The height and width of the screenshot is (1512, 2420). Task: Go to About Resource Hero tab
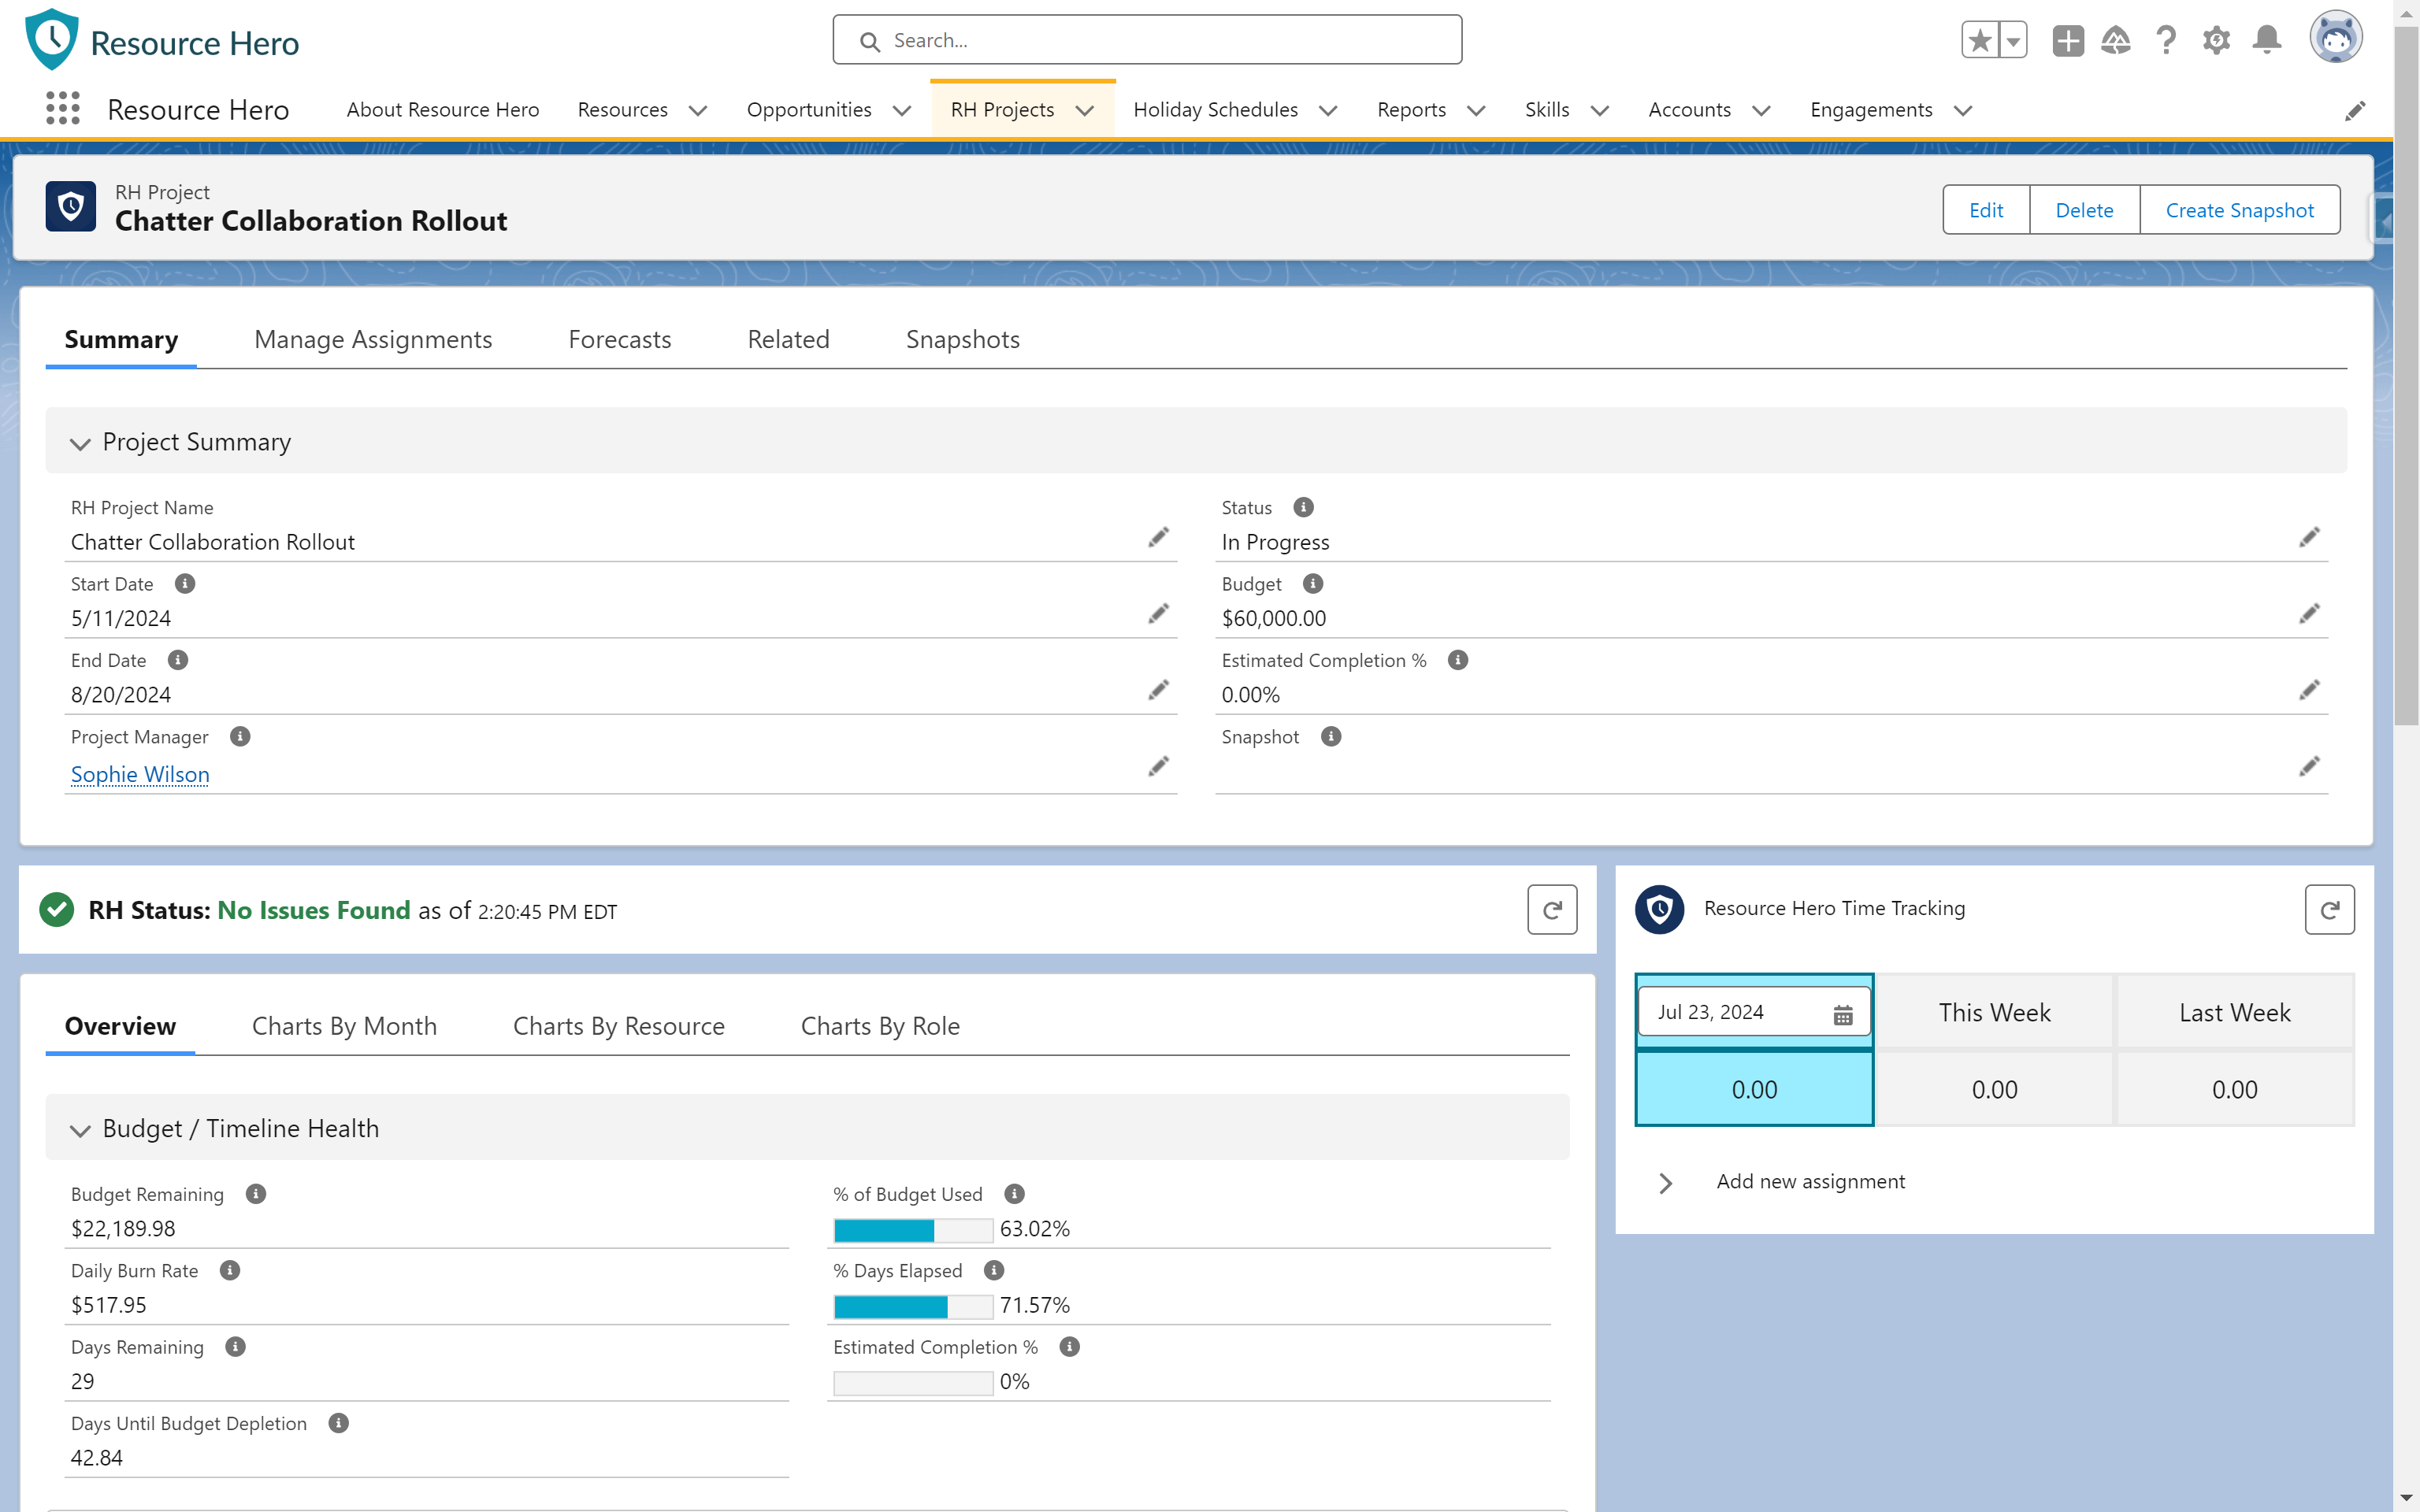click(x=442, y=109)
